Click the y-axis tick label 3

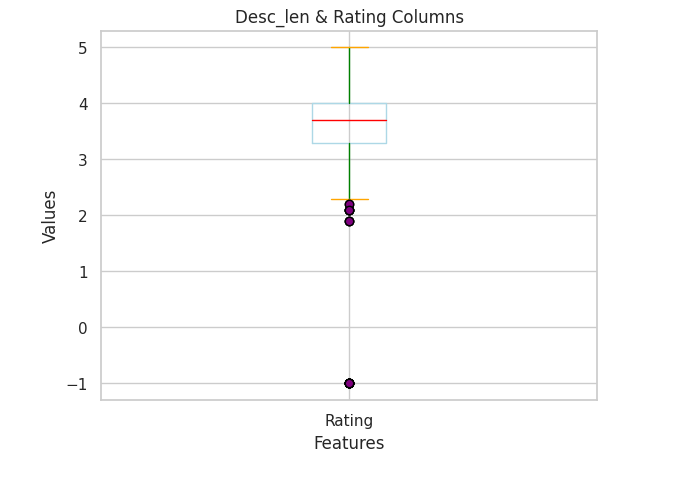(83, 160)
